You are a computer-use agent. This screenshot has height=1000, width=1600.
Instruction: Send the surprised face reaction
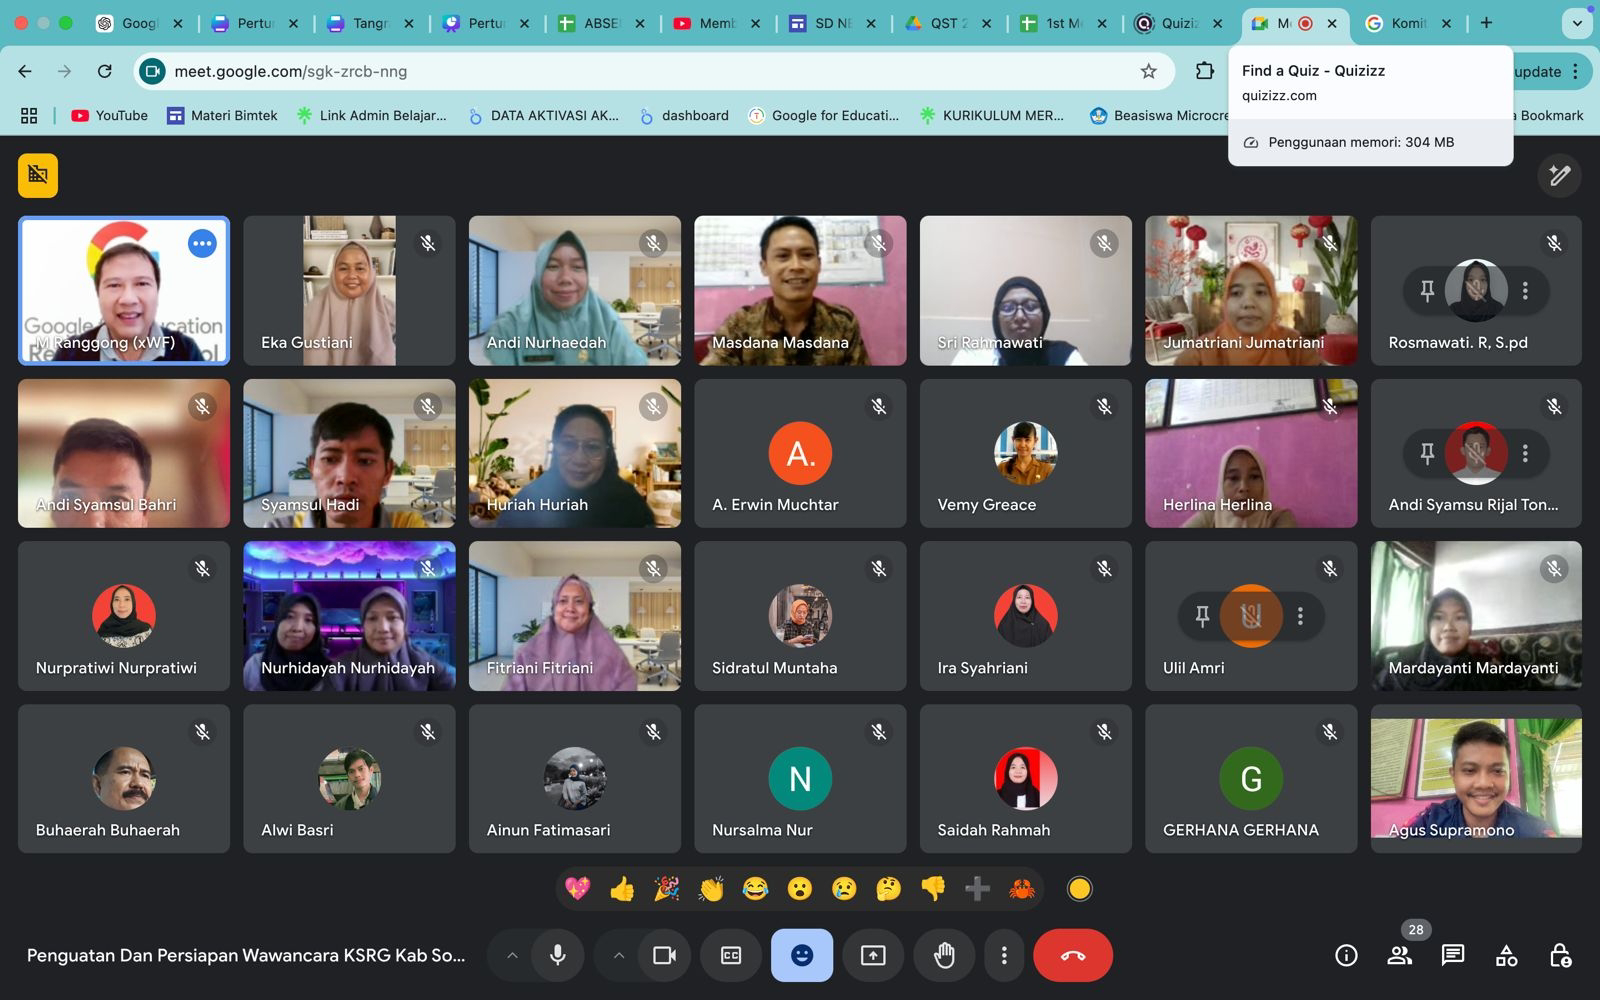click(800, 888)
